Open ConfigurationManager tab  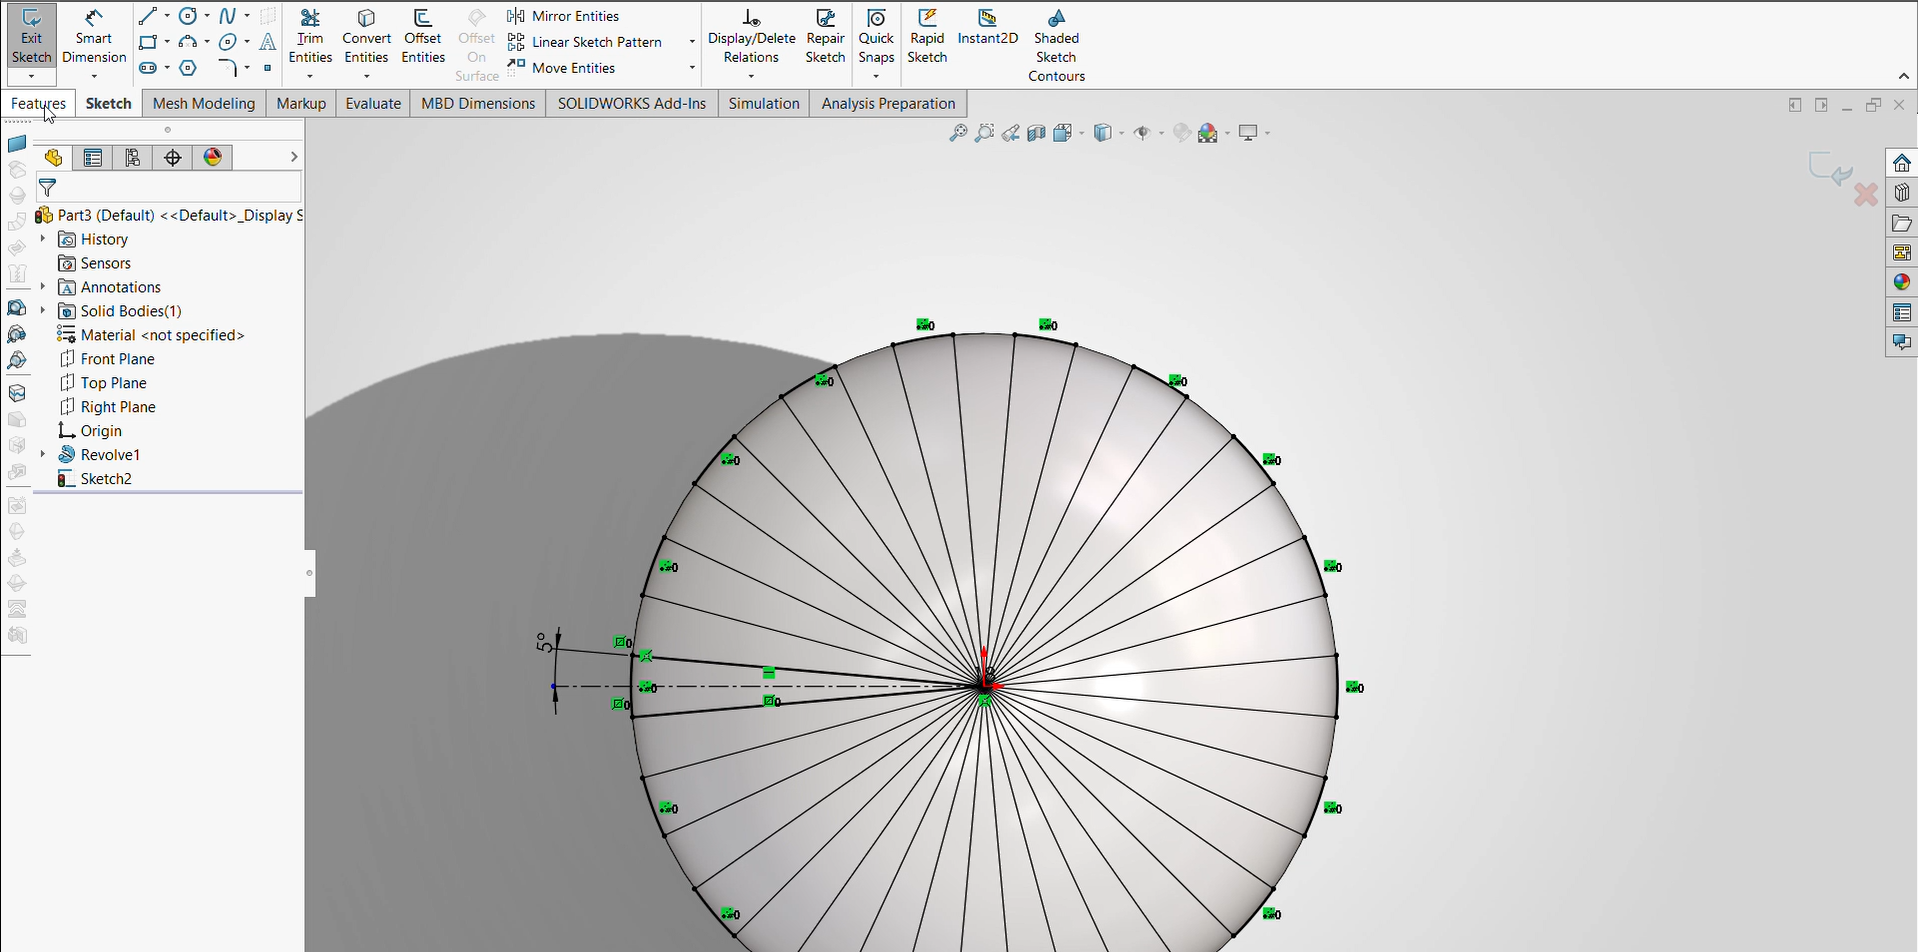(133, 157)
